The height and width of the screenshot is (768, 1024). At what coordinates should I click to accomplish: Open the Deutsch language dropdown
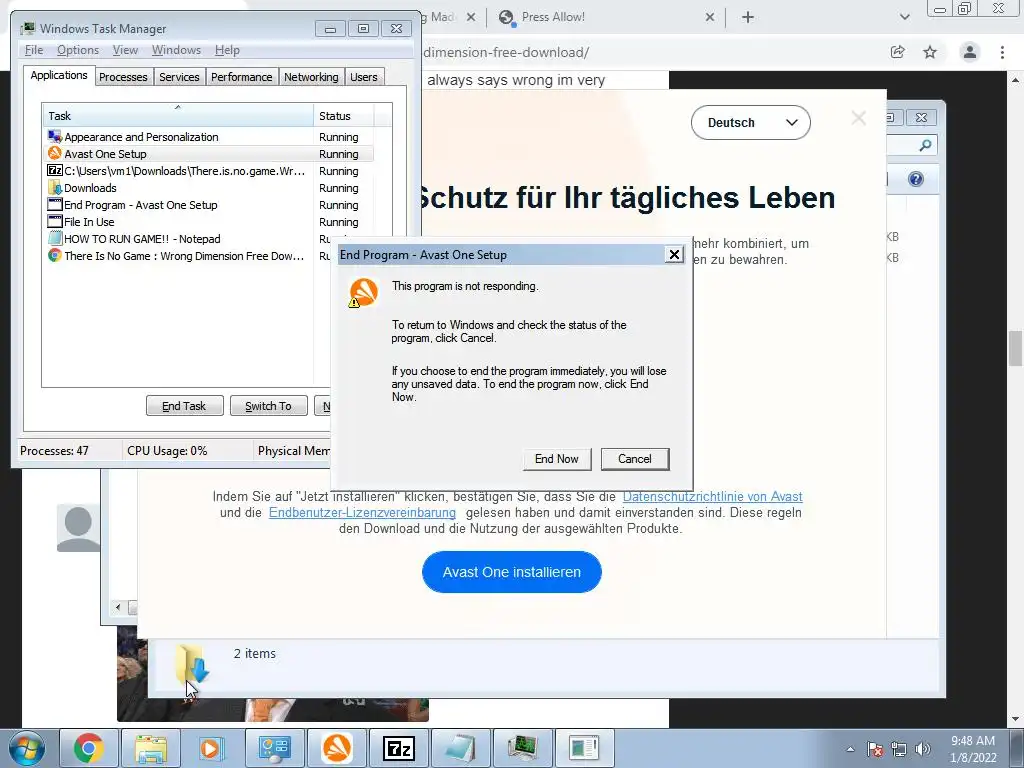pyautogui.click(x=750, y=123)
